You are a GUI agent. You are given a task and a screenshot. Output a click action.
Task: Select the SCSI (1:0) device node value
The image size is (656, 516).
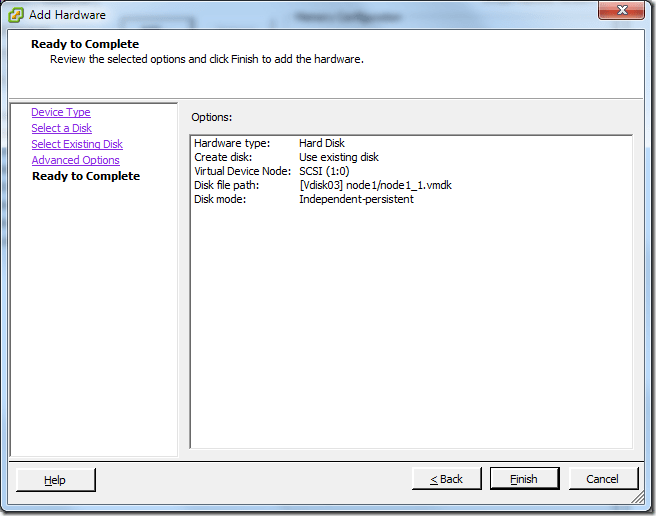pyautogui.click(x=324, y=171)
